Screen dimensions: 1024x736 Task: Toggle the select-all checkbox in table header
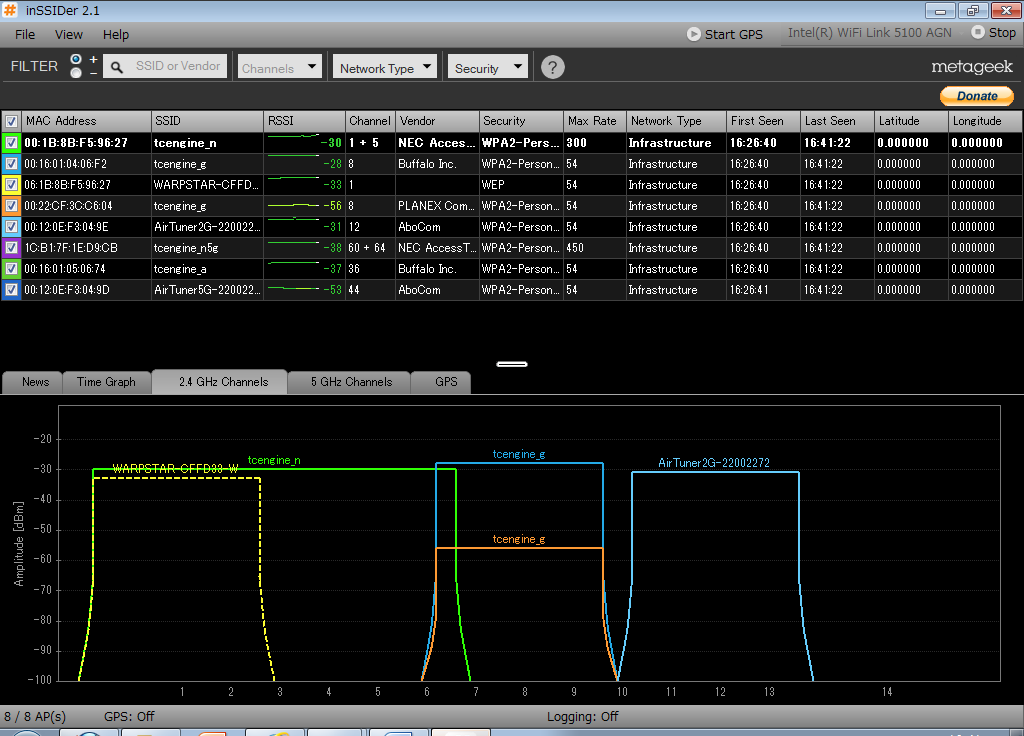(11, 121)
